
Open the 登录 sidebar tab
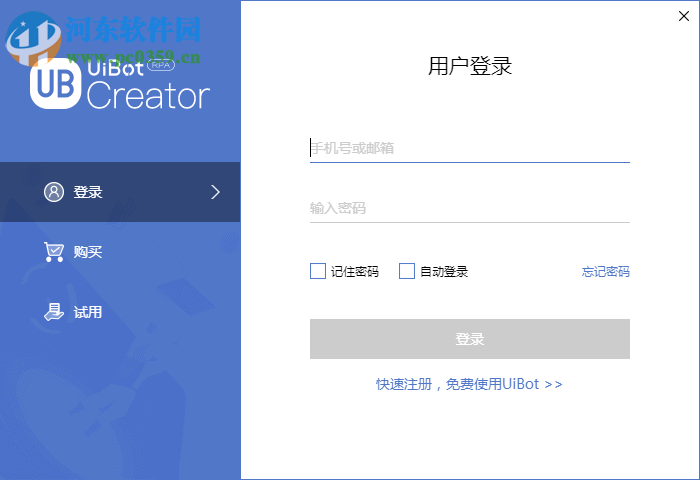click(120, 192)
